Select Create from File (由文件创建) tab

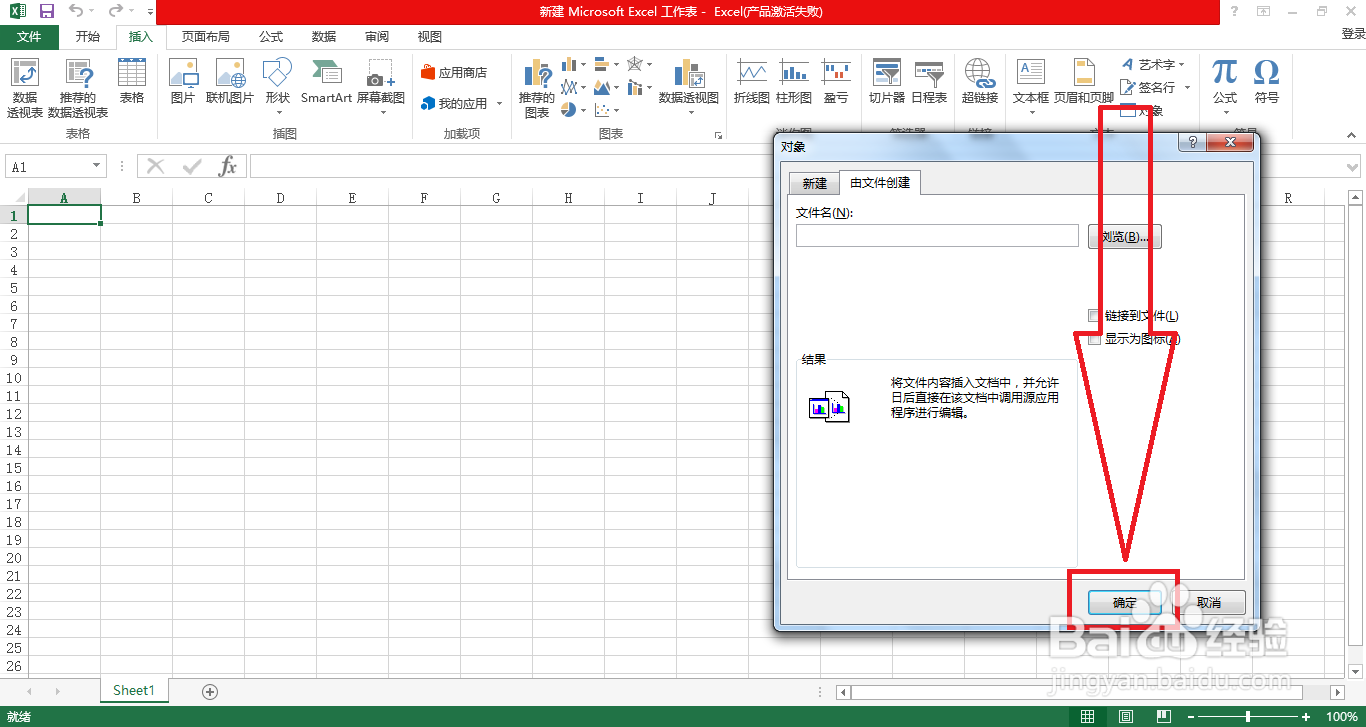(x=880, y=182)
